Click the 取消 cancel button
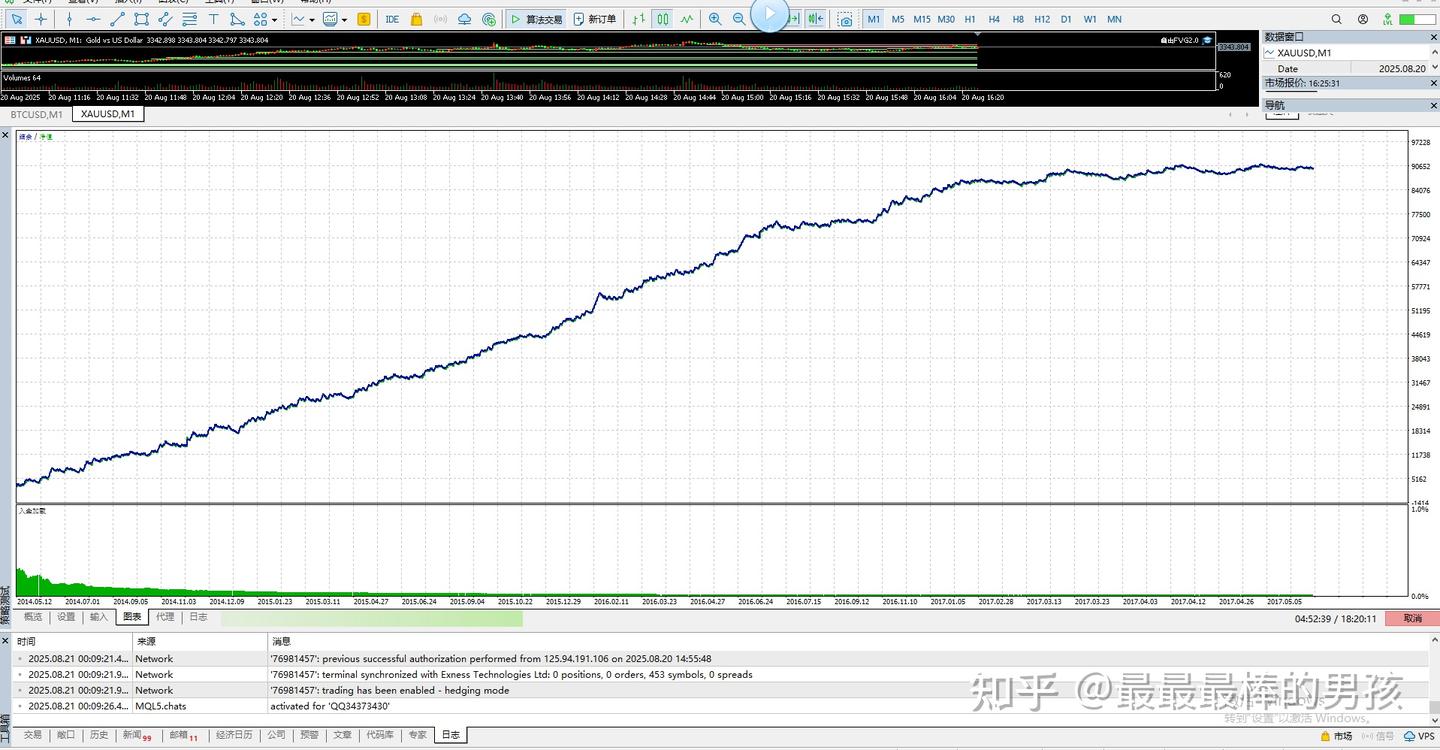 [1413, 618]
